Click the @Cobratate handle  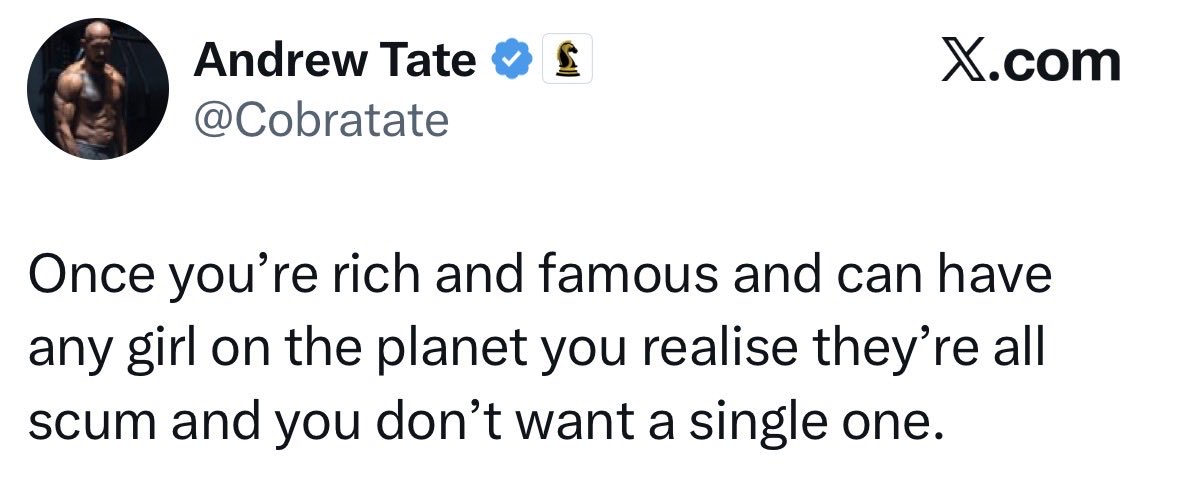click(321, 120)
